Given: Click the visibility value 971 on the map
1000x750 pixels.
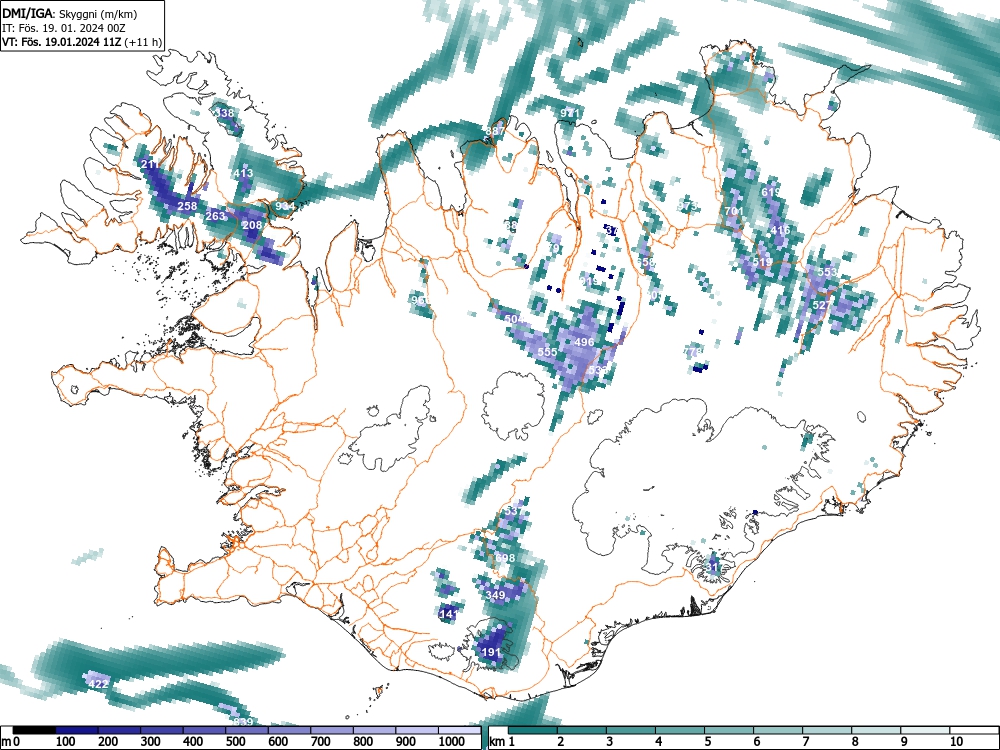Looking at the screenshot, I should pos(570,114).
